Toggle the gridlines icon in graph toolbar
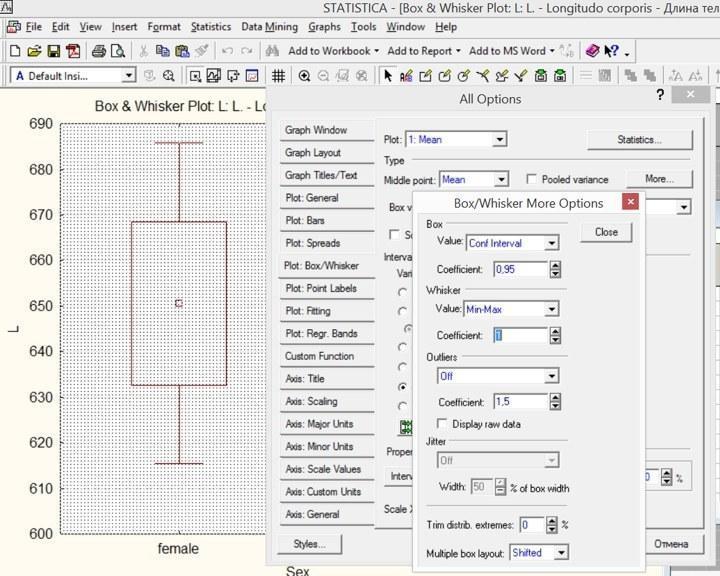Image resolution: width=720 pixels, height=576 pixels. tap(278, 76)
